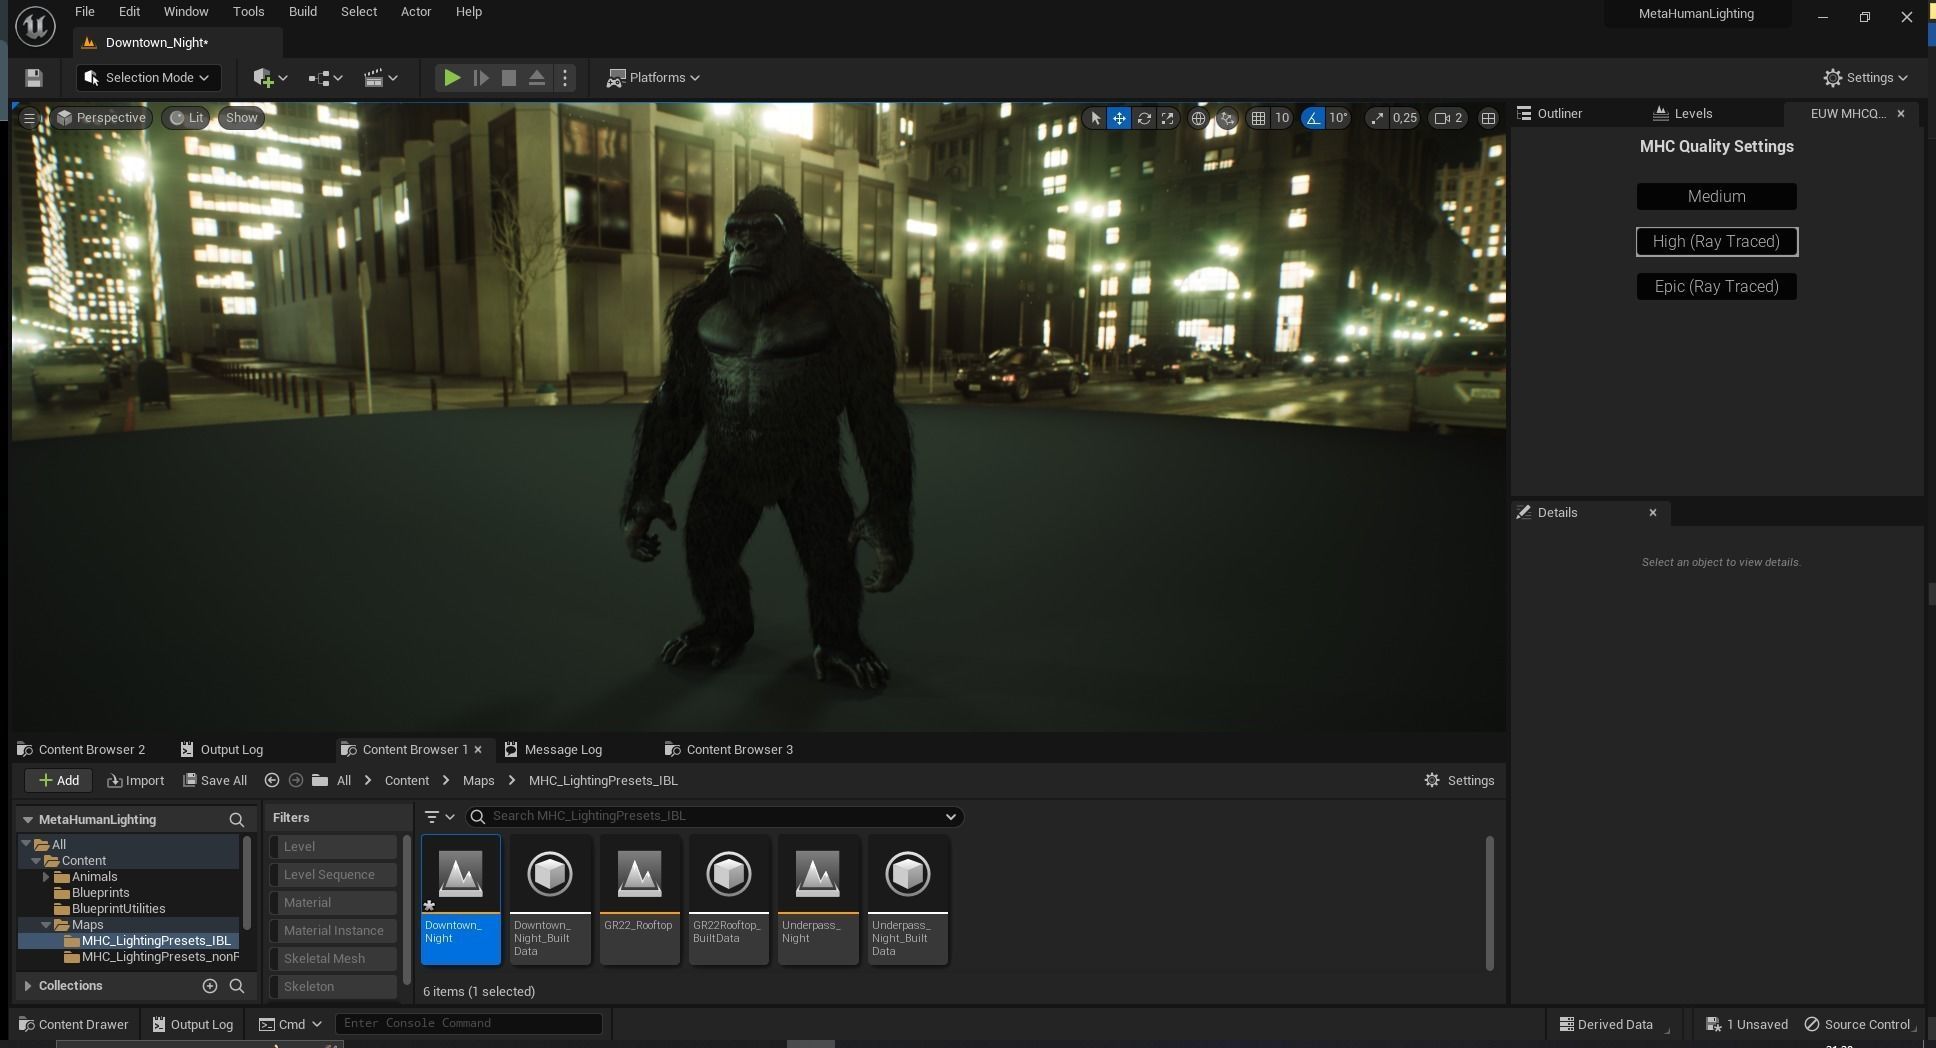This screenshot has height=1048, width=1936.
Task: Expand the Collections section
Action: pos(28,986)
